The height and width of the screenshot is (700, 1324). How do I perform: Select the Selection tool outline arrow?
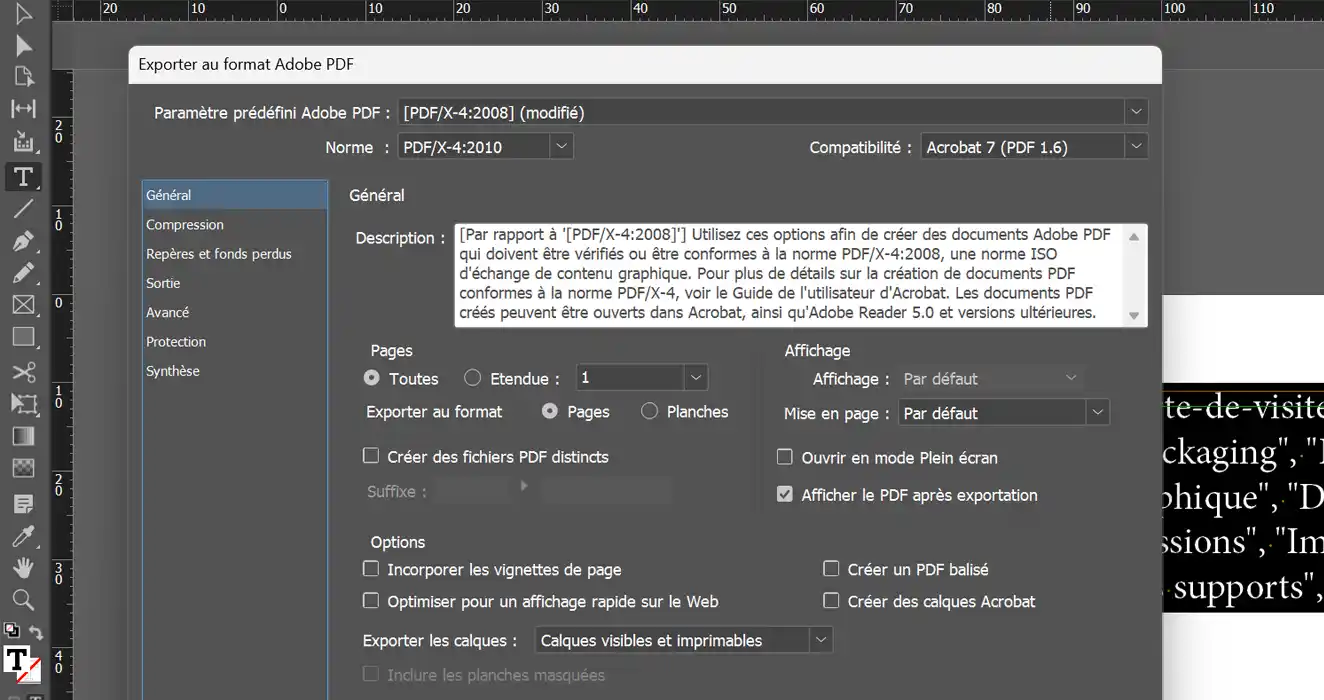23,14
